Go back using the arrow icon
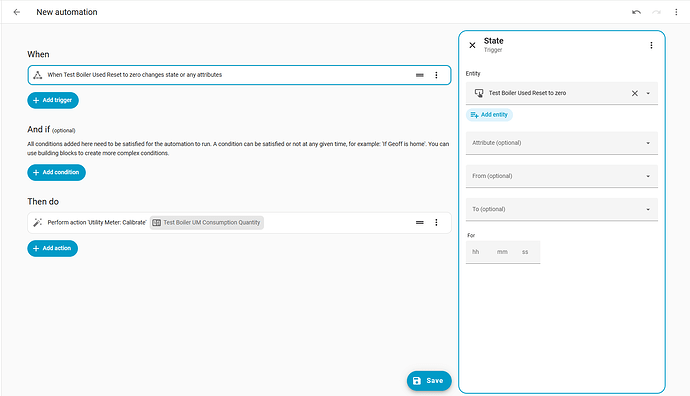Screen dimensions: 690x396 point(17,12)
